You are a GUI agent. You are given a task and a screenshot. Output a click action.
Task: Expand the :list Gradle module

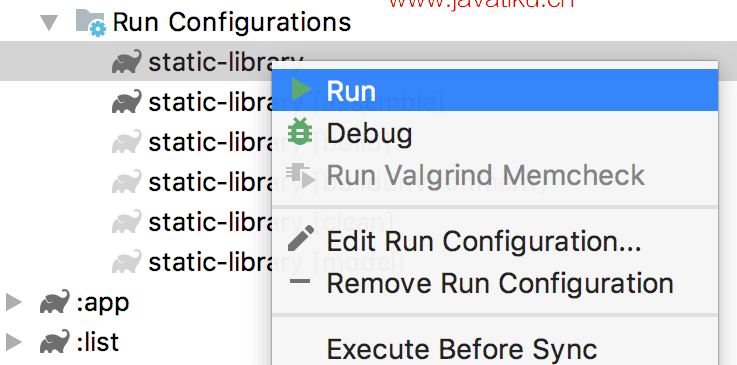click(13, 342)
